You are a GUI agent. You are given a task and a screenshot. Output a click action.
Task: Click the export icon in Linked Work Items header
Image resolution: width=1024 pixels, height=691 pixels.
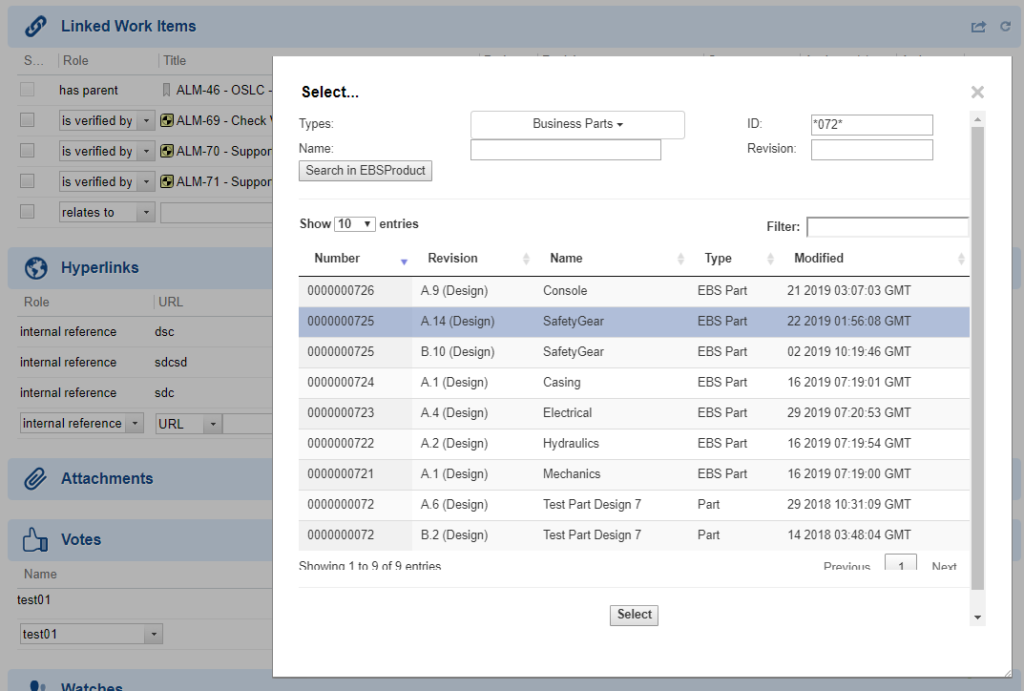tap(978, 27)
